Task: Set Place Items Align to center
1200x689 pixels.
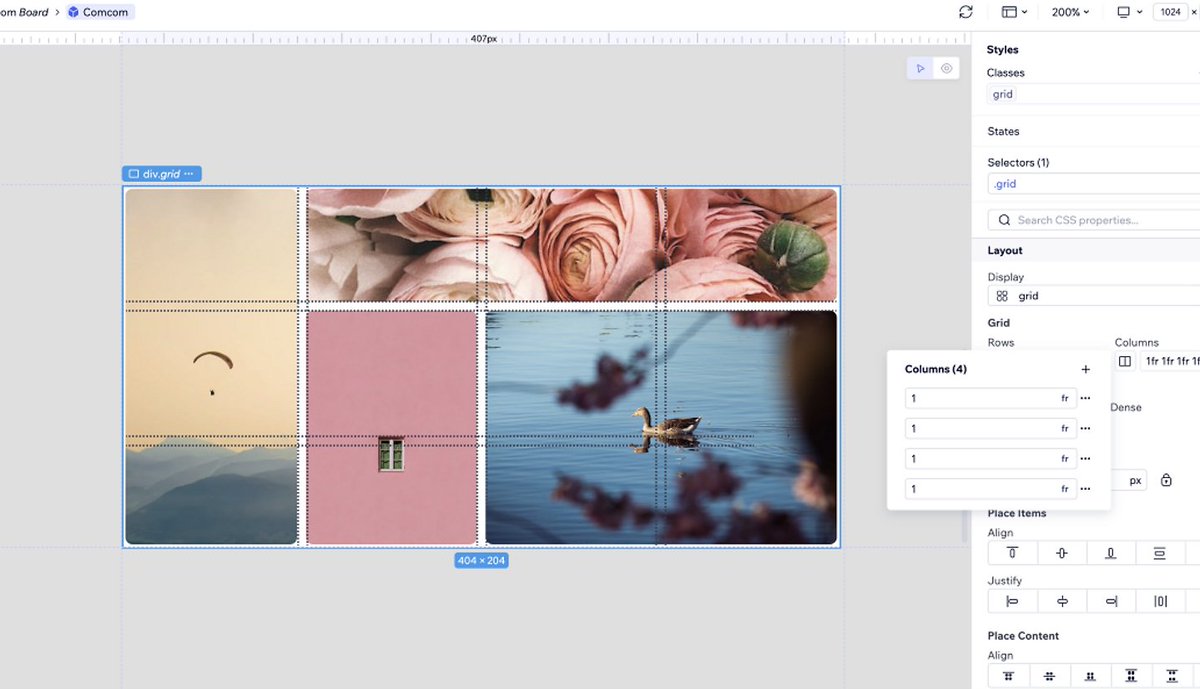Action: point(1062,553)
